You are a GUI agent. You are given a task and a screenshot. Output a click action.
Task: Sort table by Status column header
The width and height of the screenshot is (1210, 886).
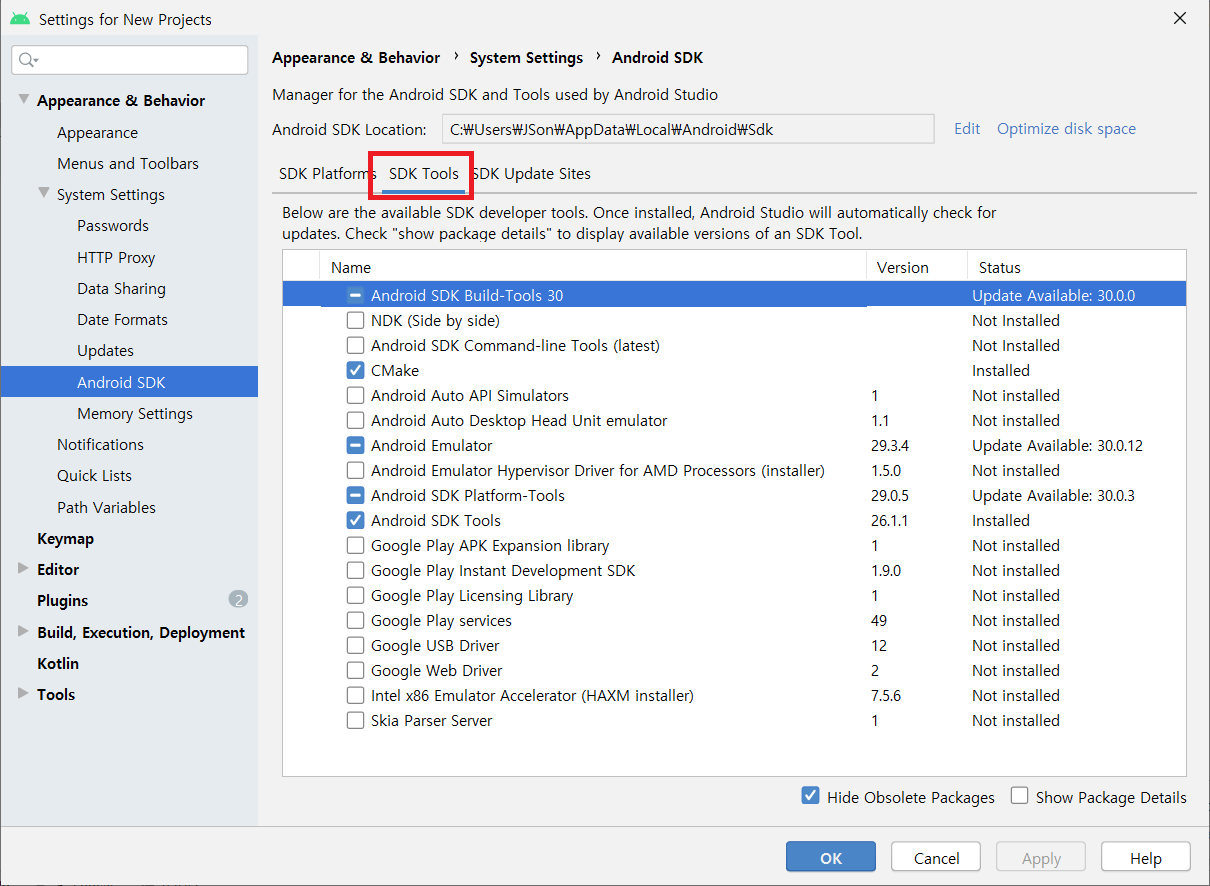click(x=1076, y=267)
